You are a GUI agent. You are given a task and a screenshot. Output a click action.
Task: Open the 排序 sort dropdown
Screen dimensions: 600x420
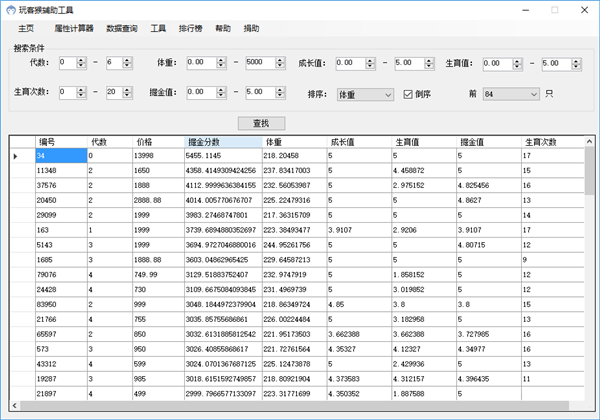pos(364,94)
